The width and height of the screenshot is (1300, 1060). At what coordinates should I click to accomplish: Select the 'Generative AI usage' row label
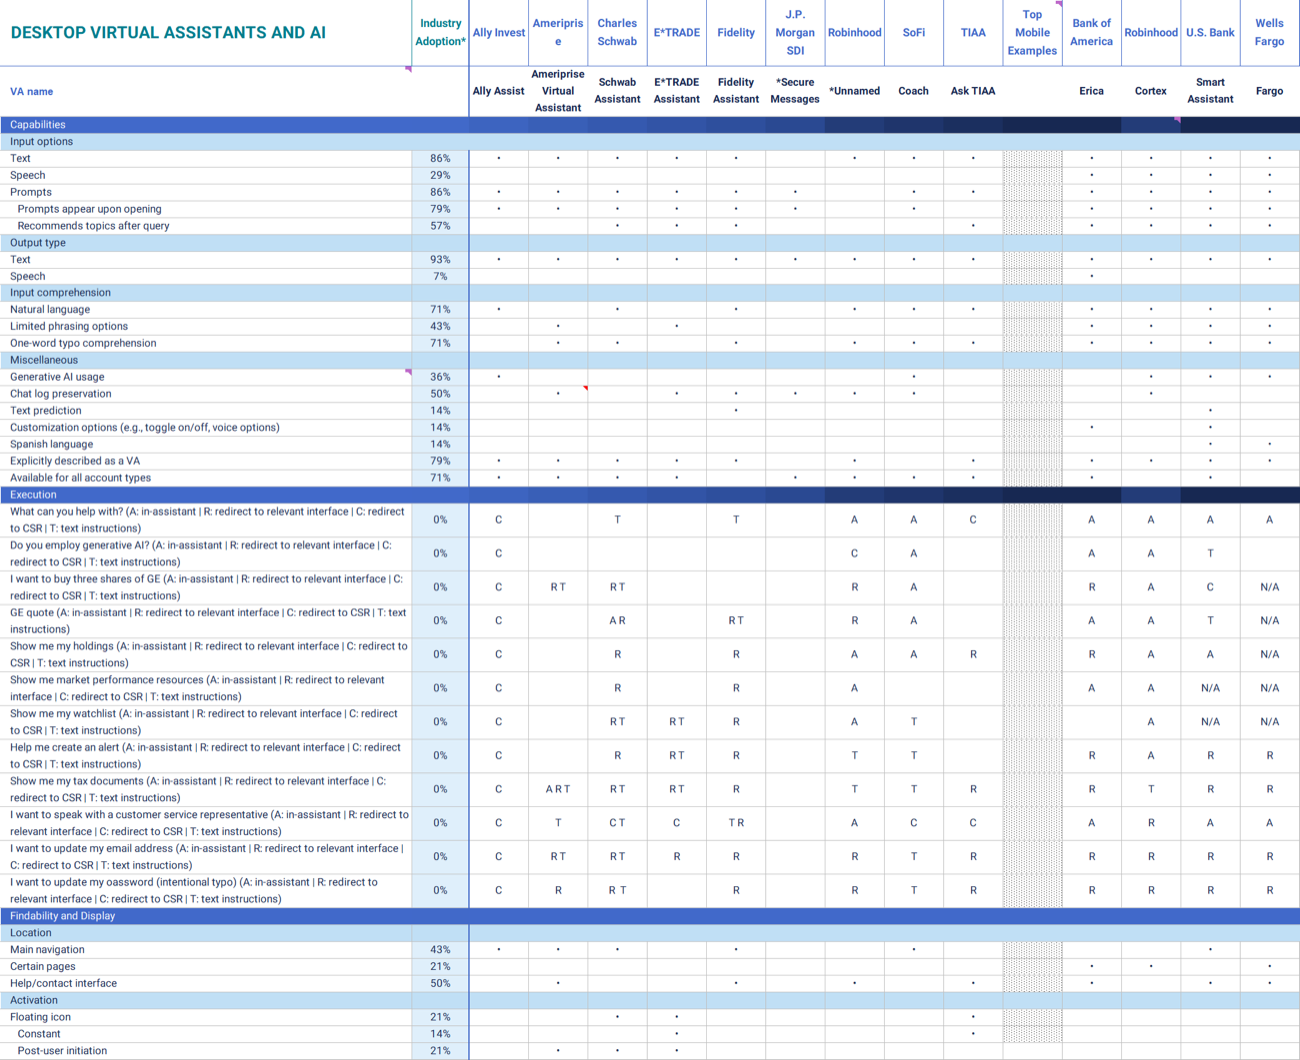(57, 377)
